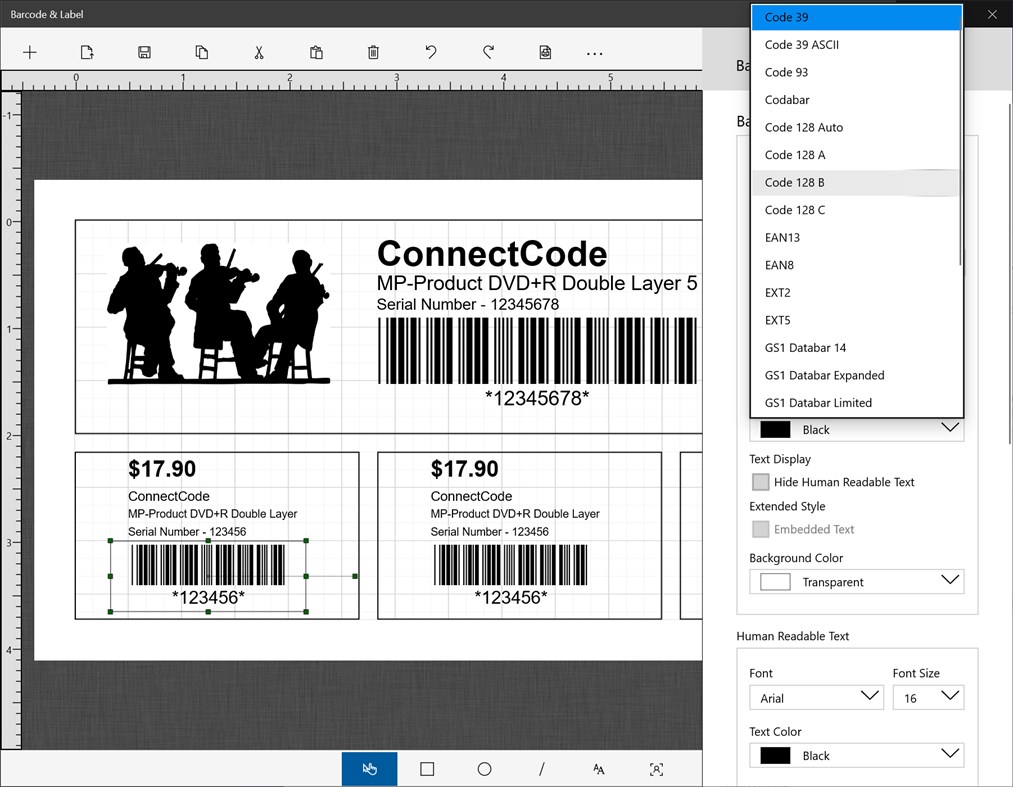Enable Hide Human Readable Text
Image resolution: width=1013 pixels, height=787 pixels.
pos(760,482)
